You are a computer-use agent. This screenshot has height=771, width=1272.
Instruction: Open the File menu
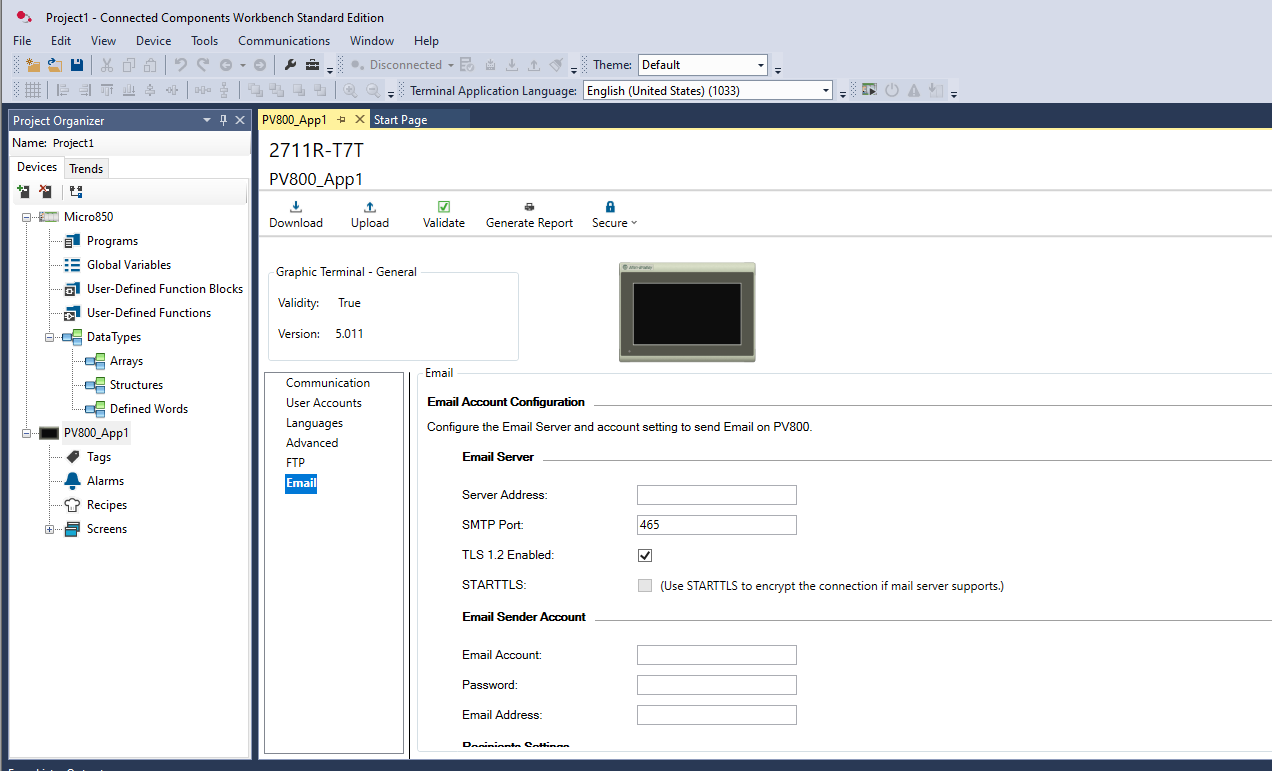(22, 41)
